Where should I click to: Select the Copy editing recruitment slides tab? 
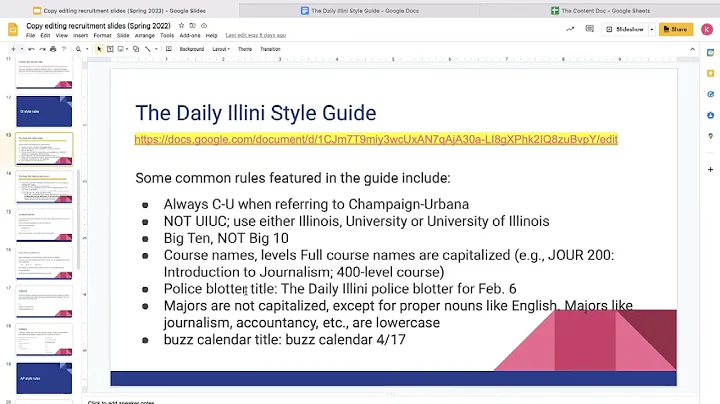(x=119, y=11)
